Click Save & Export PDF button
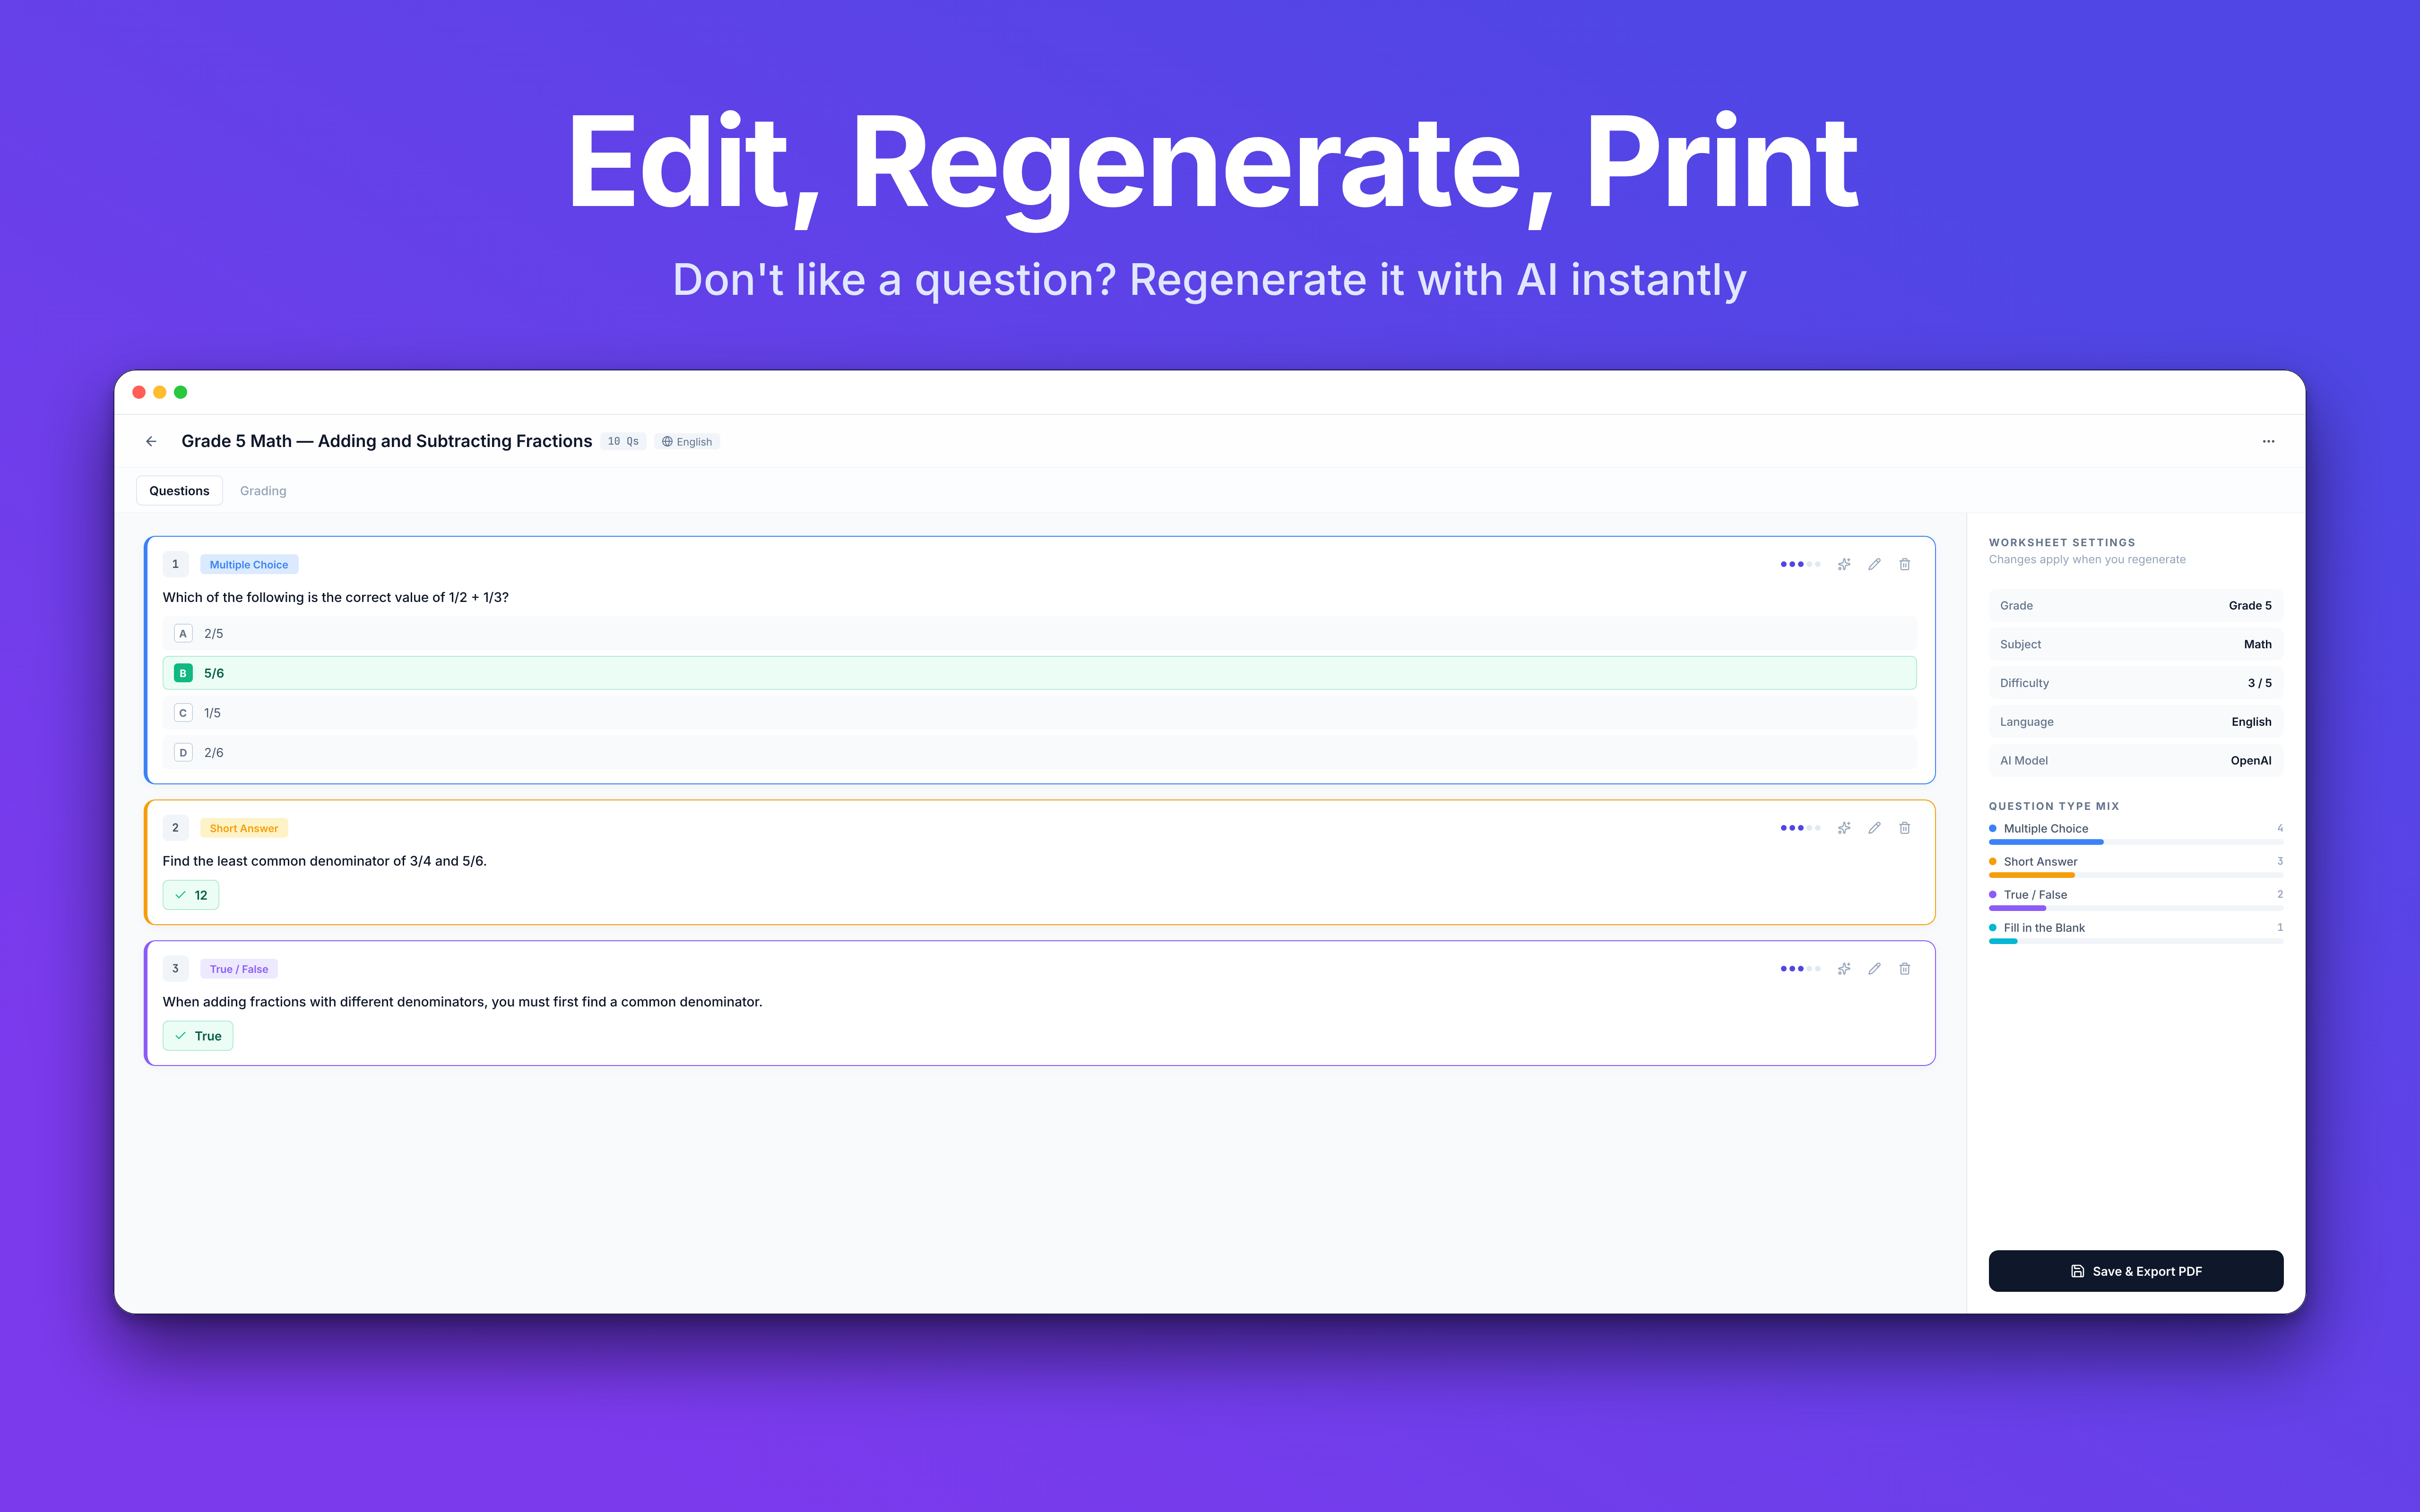The width and height of the screenshot is (2420, 1512). [x=2135, y=1271]
